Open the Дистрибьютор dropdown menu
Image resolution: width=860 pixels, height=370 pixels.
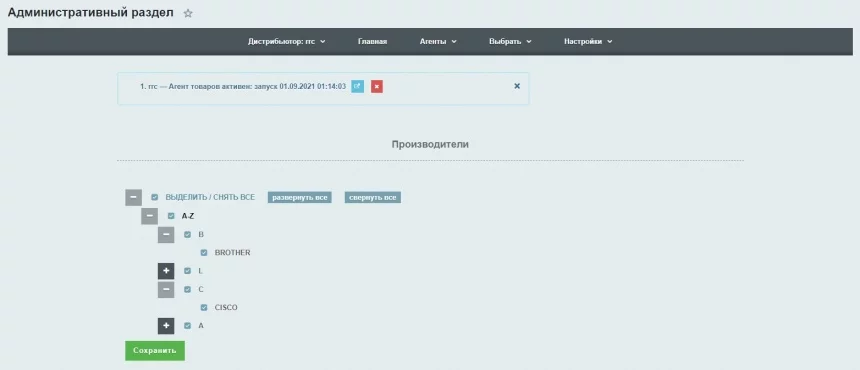tap(287, 42)
